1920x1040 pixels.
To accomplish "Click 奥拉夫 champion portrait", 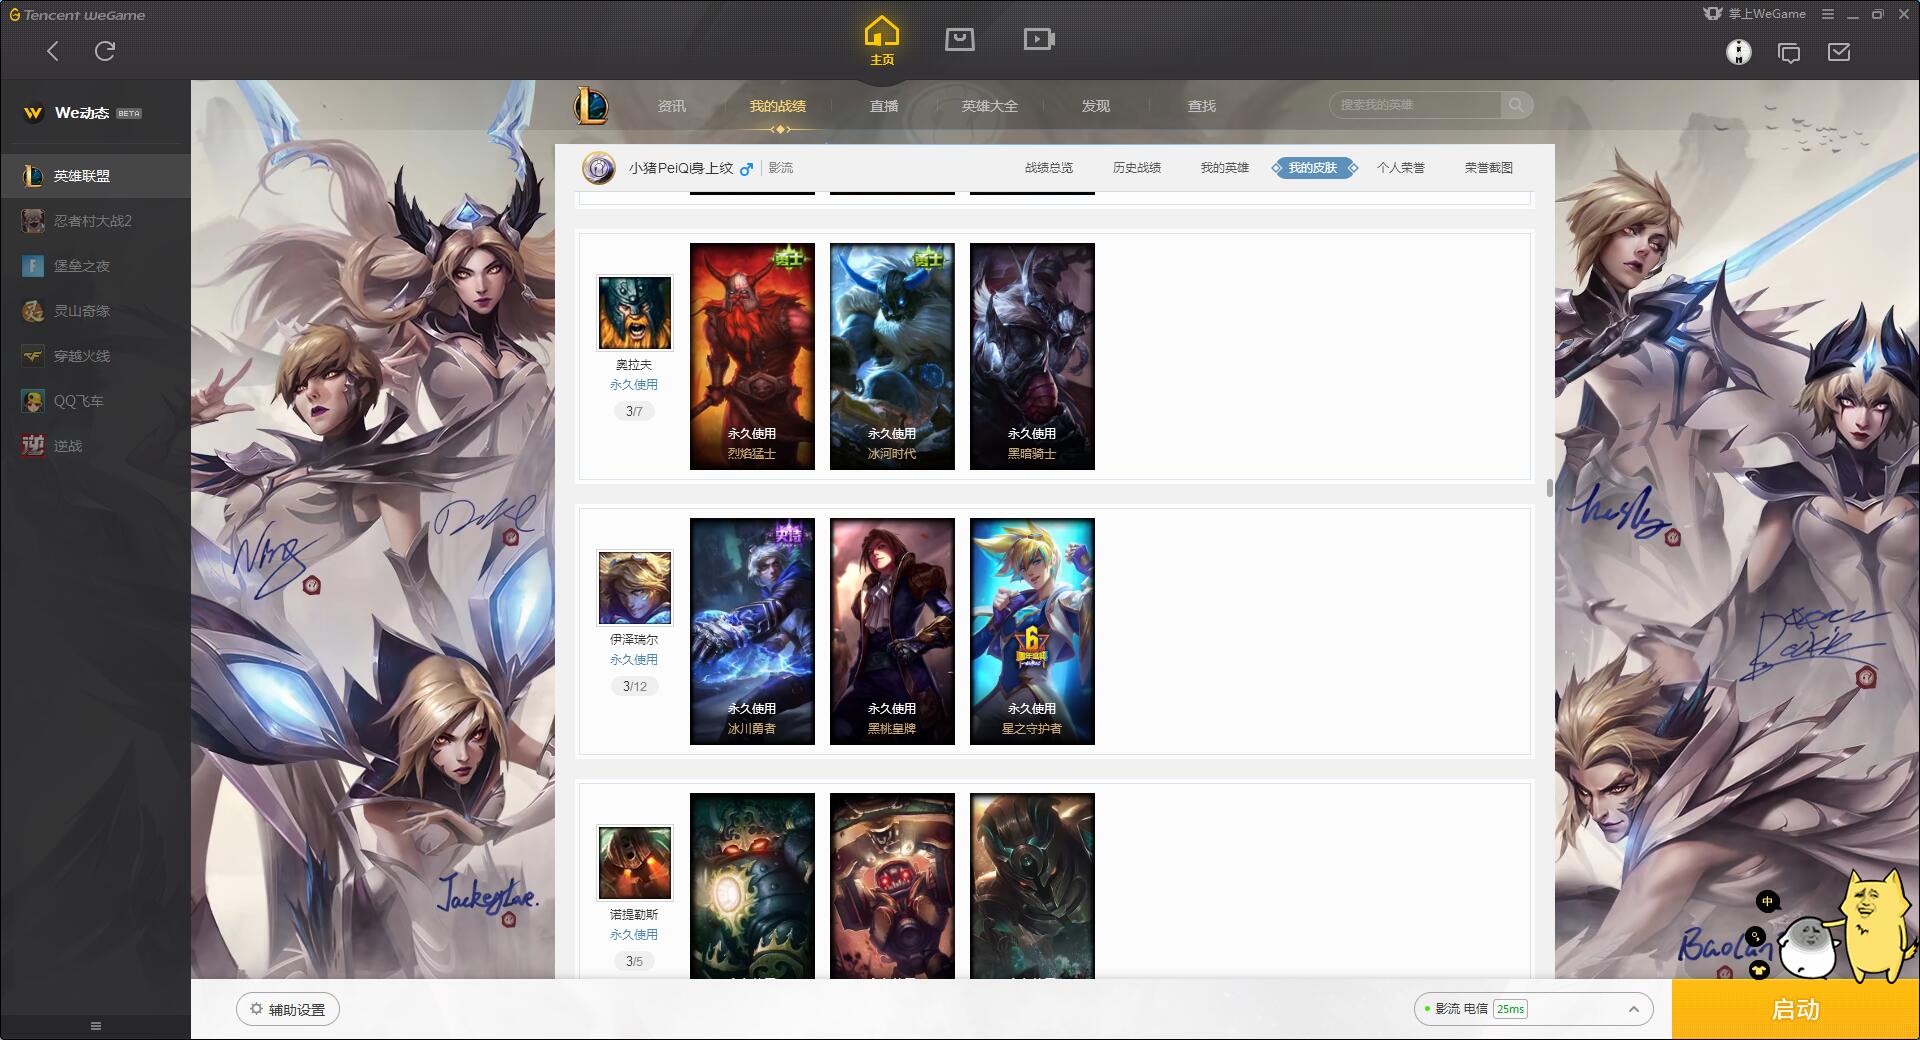I will pos(634,313).
